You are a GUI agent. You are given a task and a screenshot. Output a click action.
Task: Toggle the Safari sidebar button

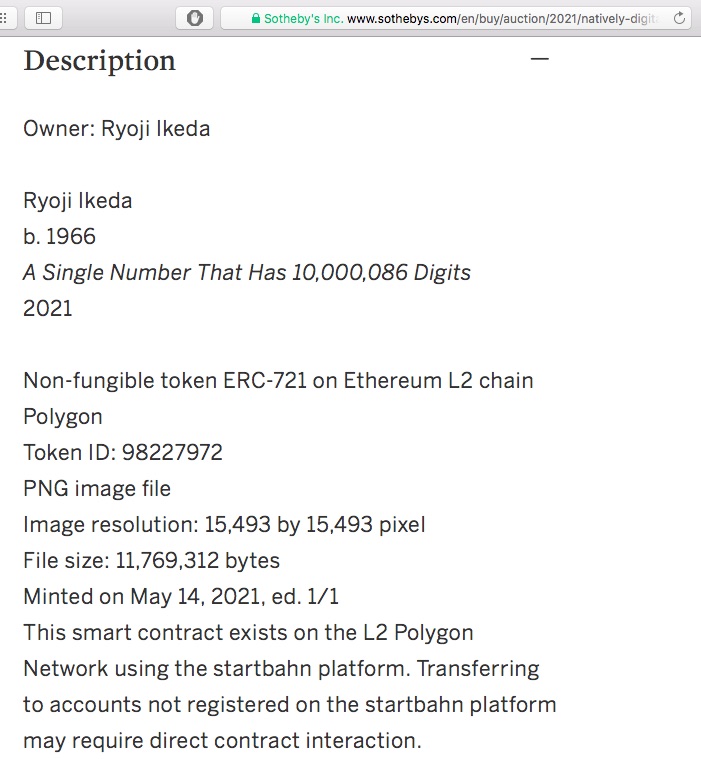[43, 18]
